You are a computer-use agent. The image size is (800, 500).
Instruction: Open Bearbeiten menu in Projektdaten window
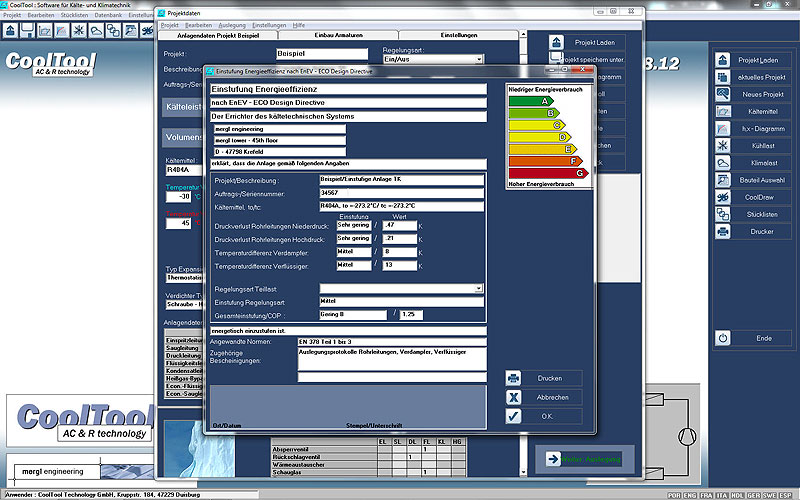click(x=198, y=25)
